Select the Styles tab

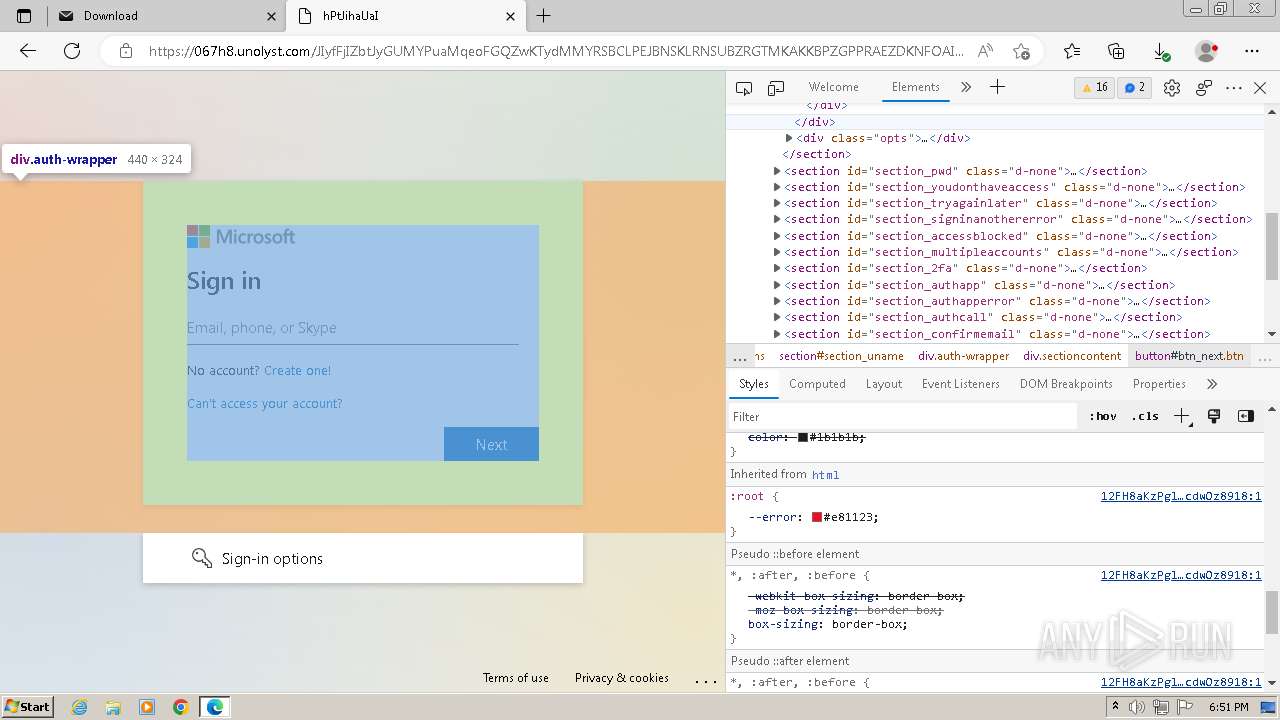point(753,384)
